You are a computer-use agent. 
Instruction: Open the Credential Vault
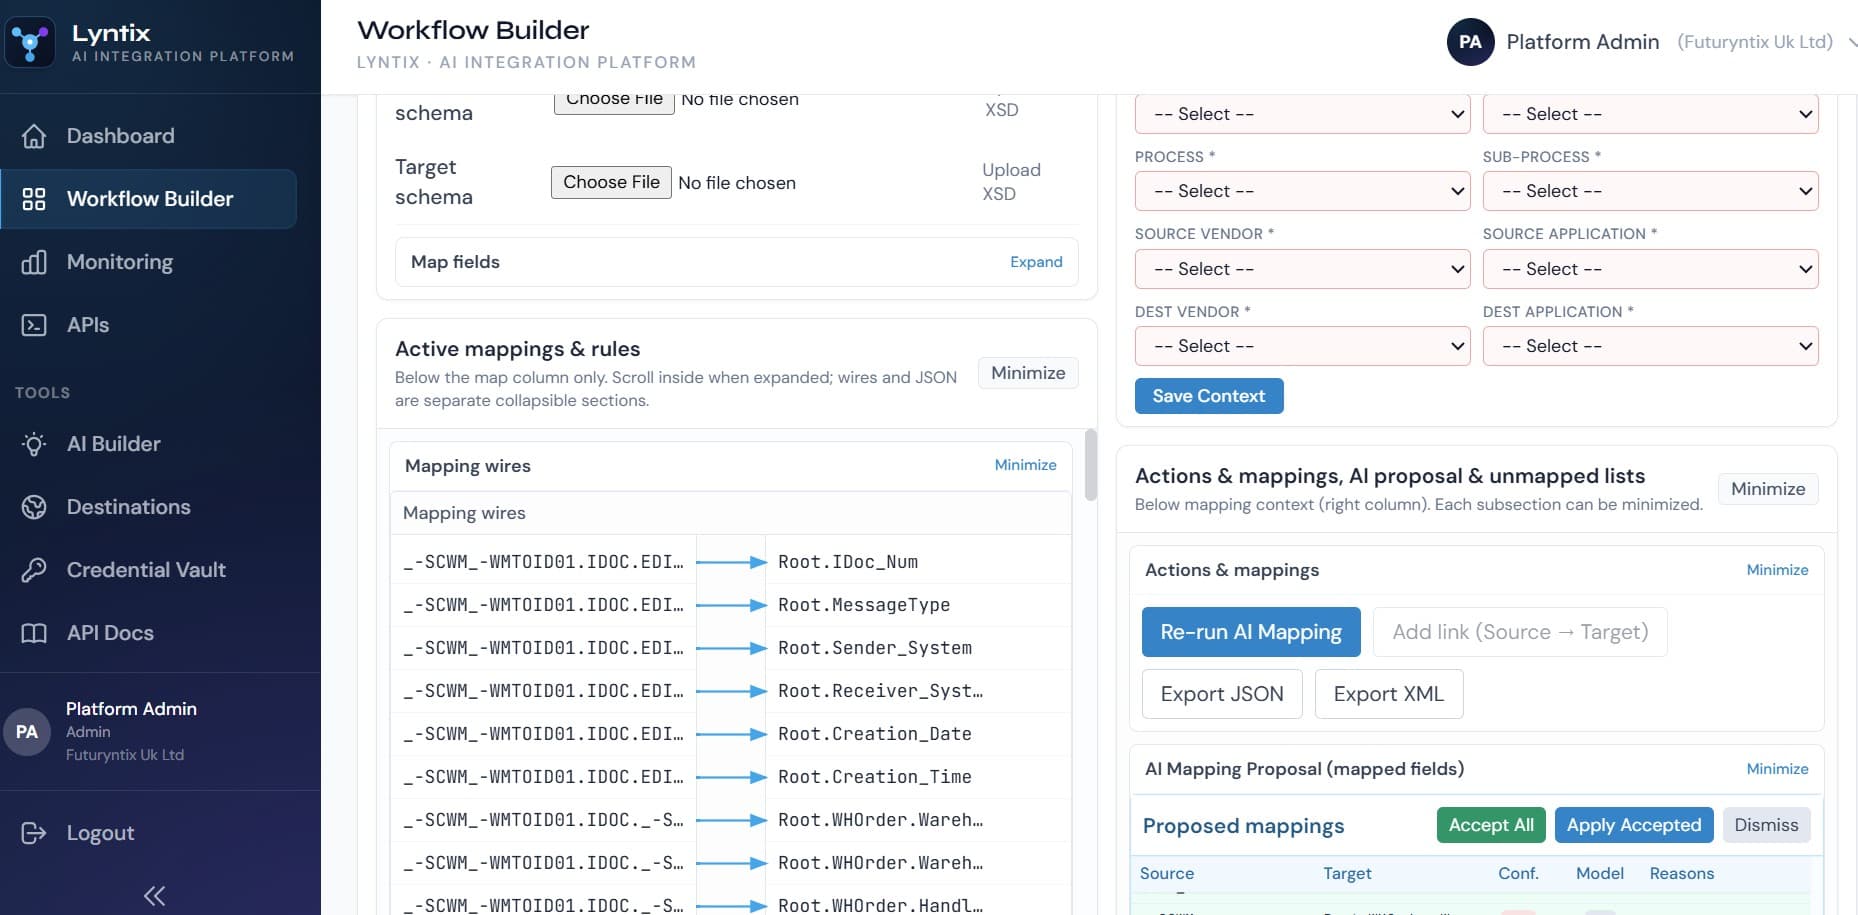148,570
